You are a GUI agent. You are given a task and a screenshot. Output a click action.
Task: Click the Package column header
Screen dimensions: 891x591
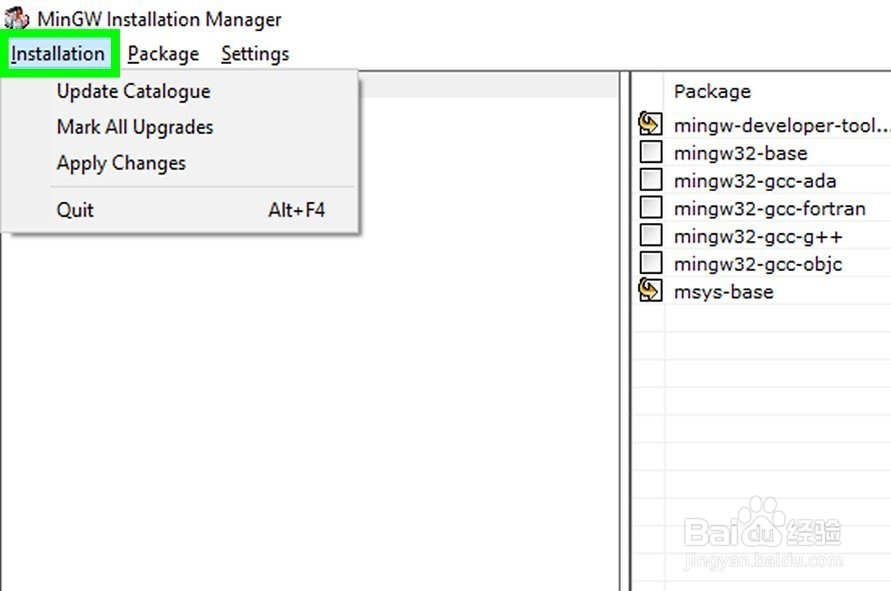(712, 91)
